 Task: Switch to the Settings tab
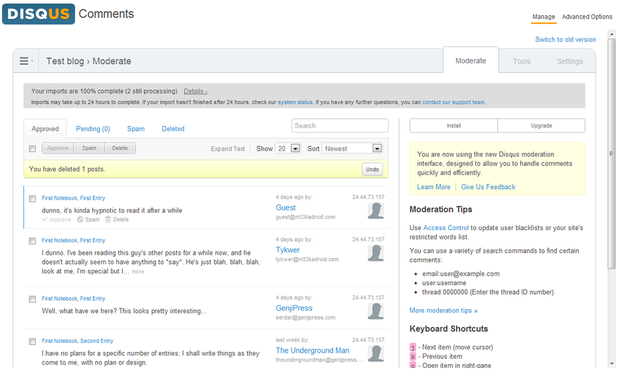[570, 61]
